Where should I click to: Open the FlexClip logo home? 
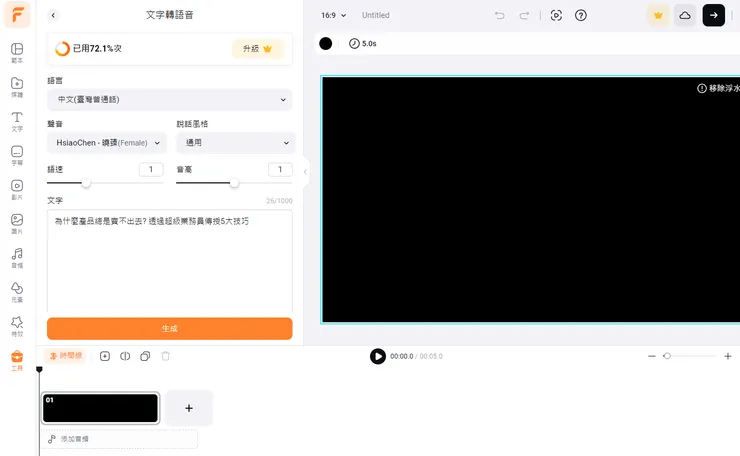17,15
